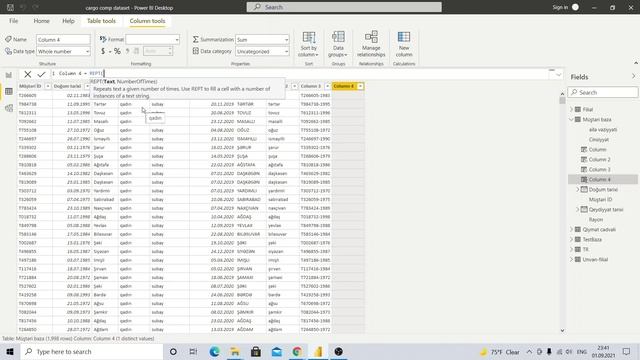
Task: Expand Qiymət cədvəli table in Fields
Action: pyautogui.click(x=571, y=229)
